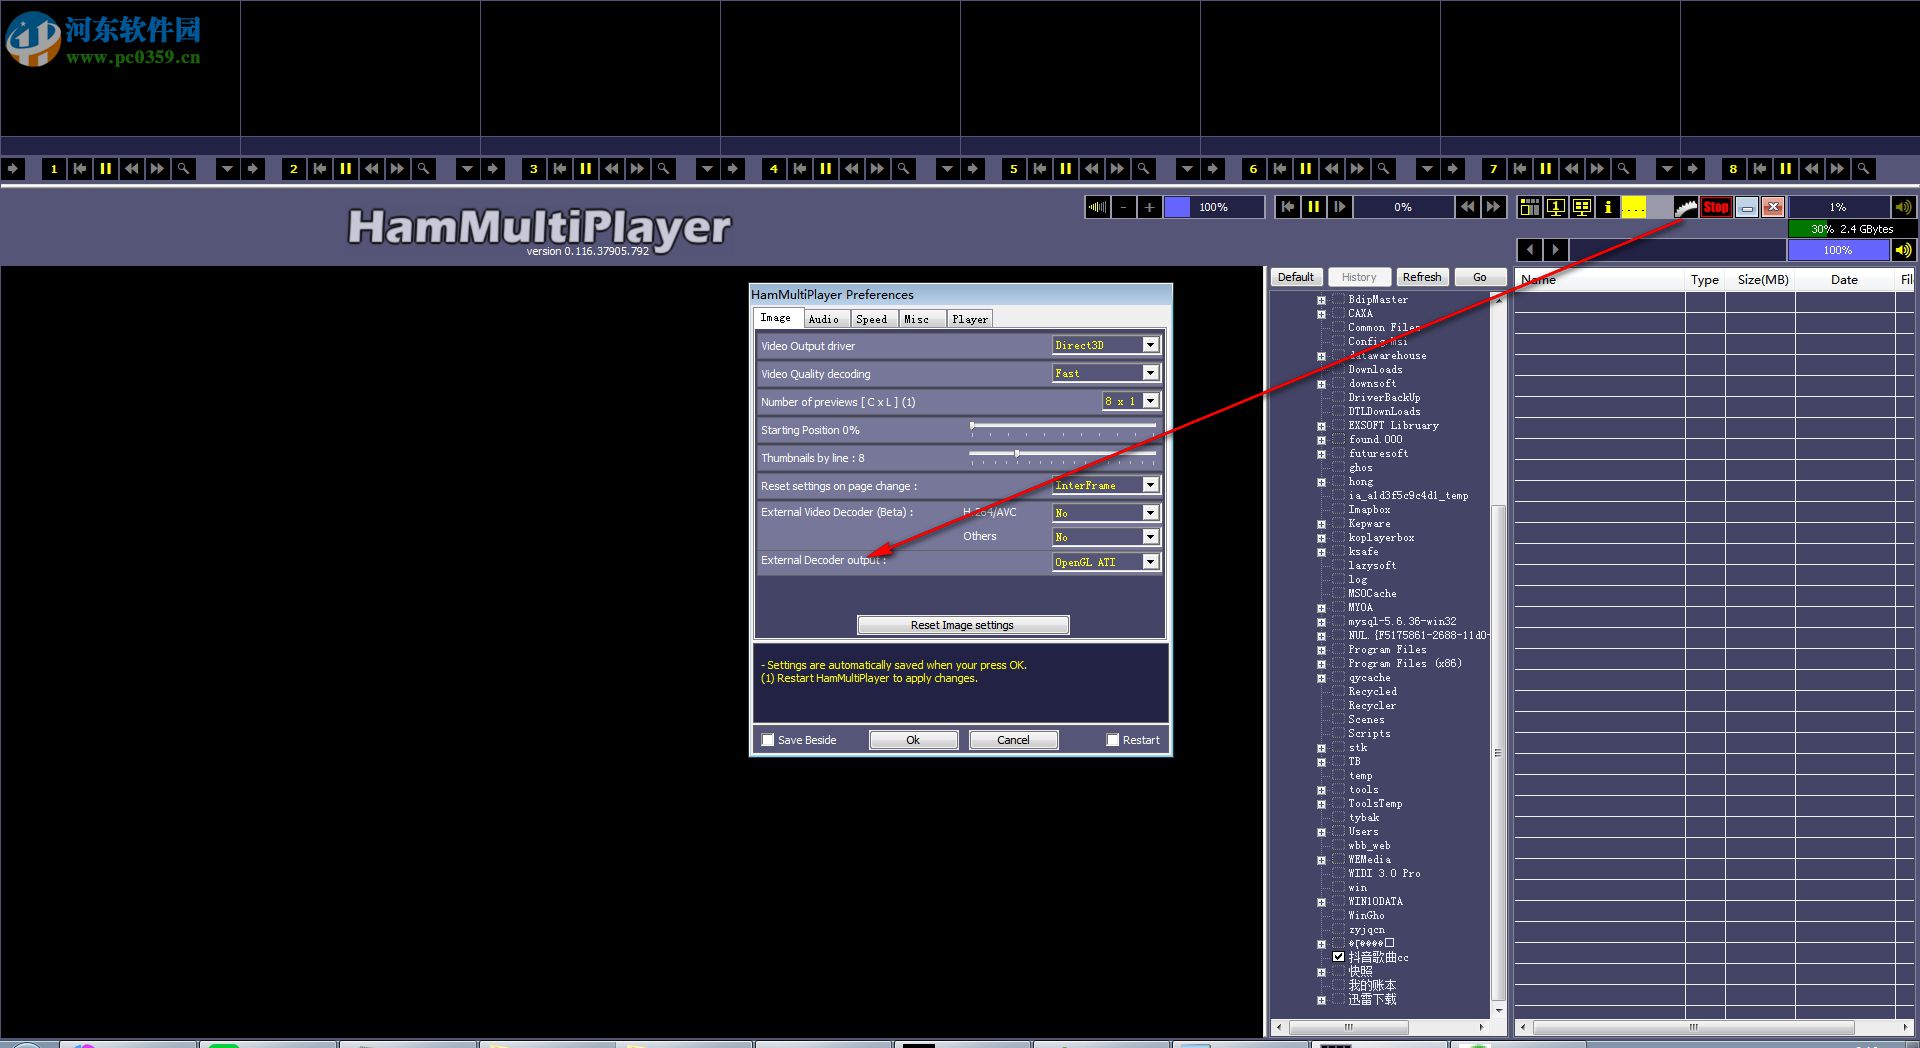This screenshot has height=1048, width=1920.
Task: Open the External Decoder output dropdown
Action: tap(1150, 562)
